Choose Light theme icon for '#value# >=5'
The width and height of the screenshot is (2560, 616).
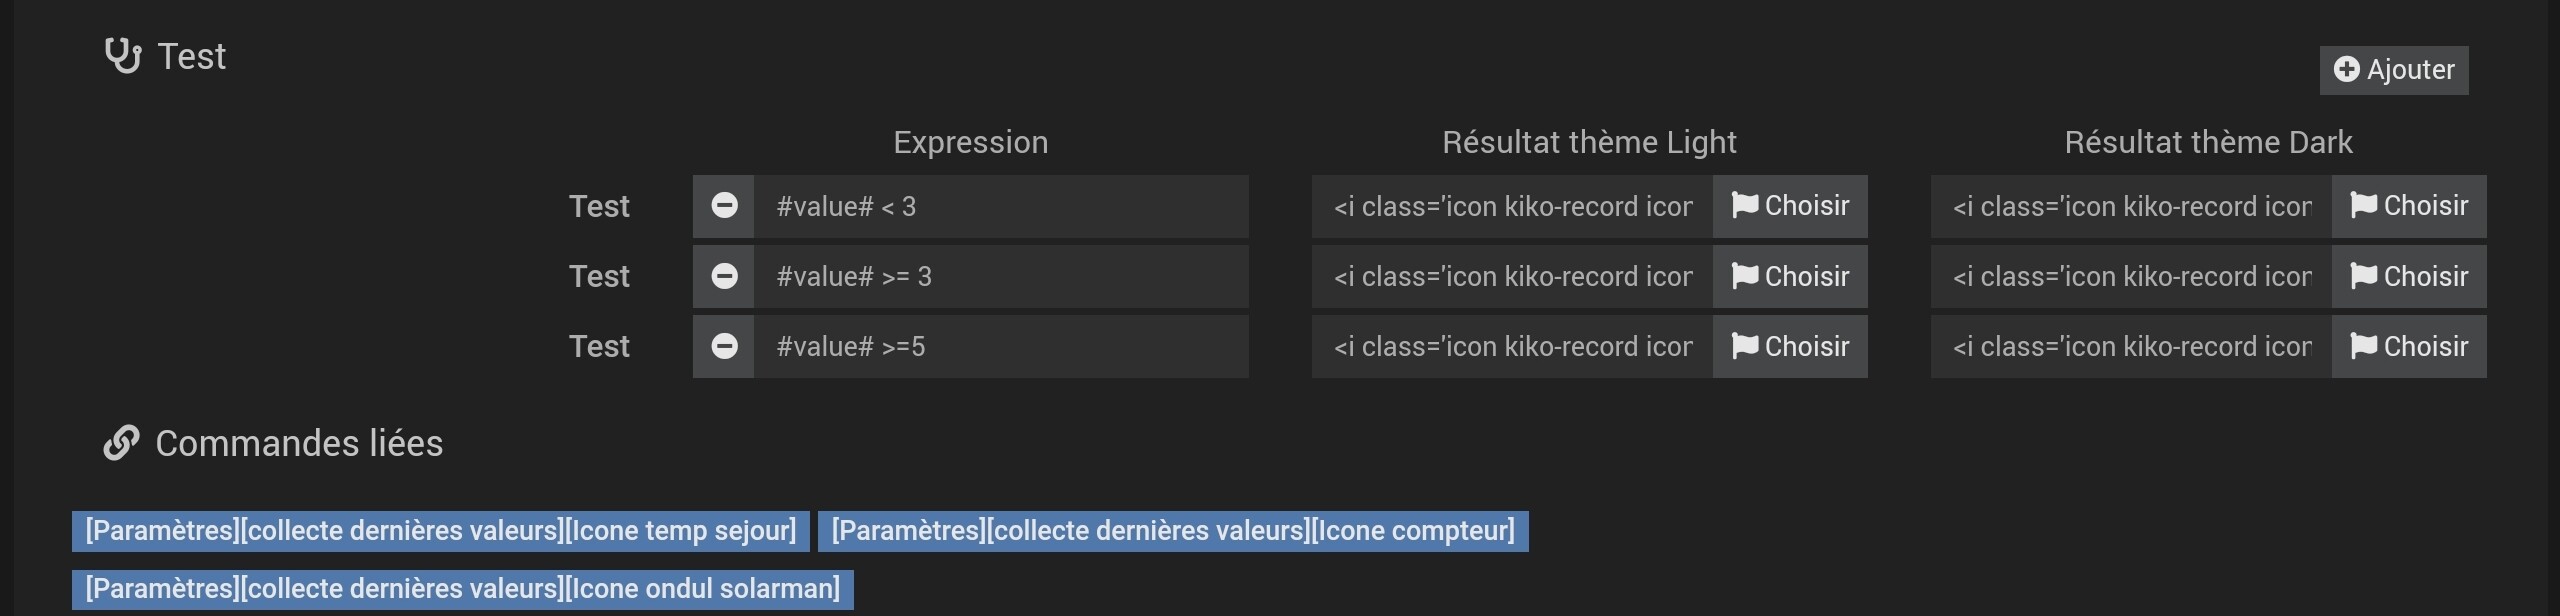(1790, 346)
